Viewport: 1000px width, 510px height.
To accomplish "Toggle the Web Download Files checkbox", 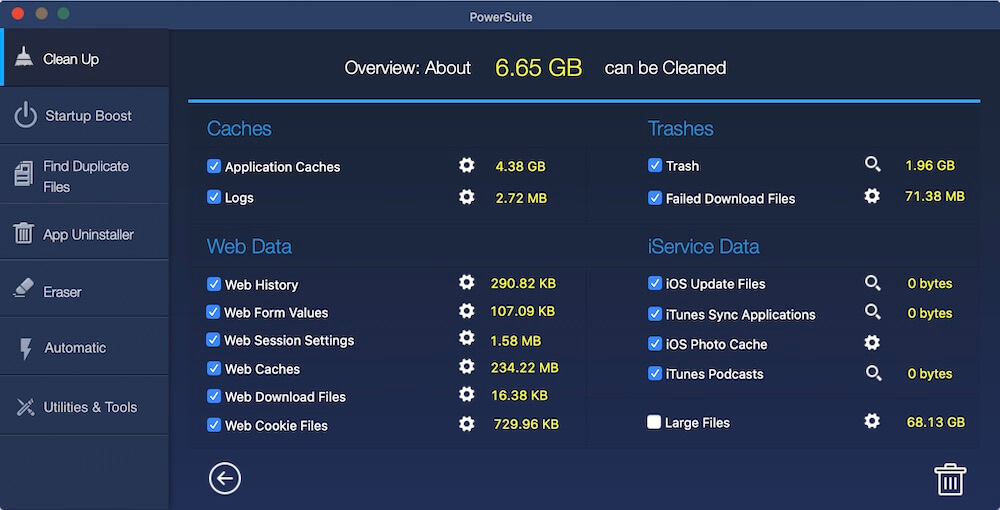I will point(214,396).
